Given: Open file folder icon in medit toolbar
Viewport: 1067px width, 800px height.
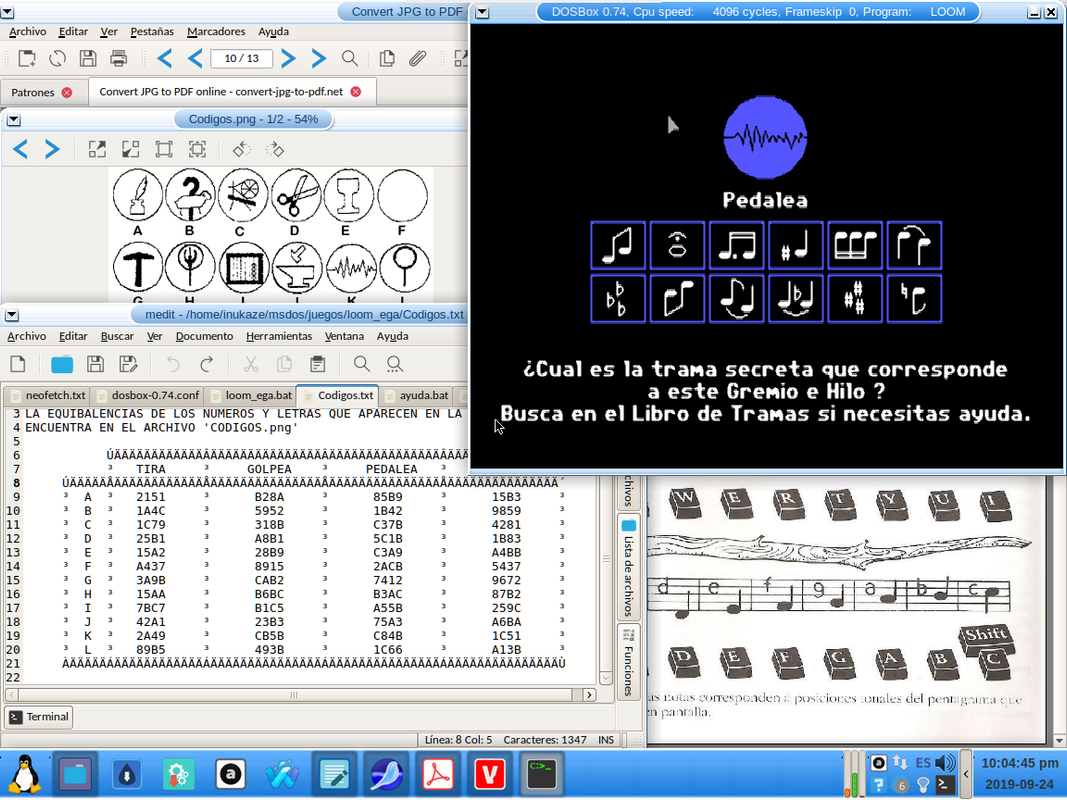Looking at the screenshot, I should click(62, 364).
